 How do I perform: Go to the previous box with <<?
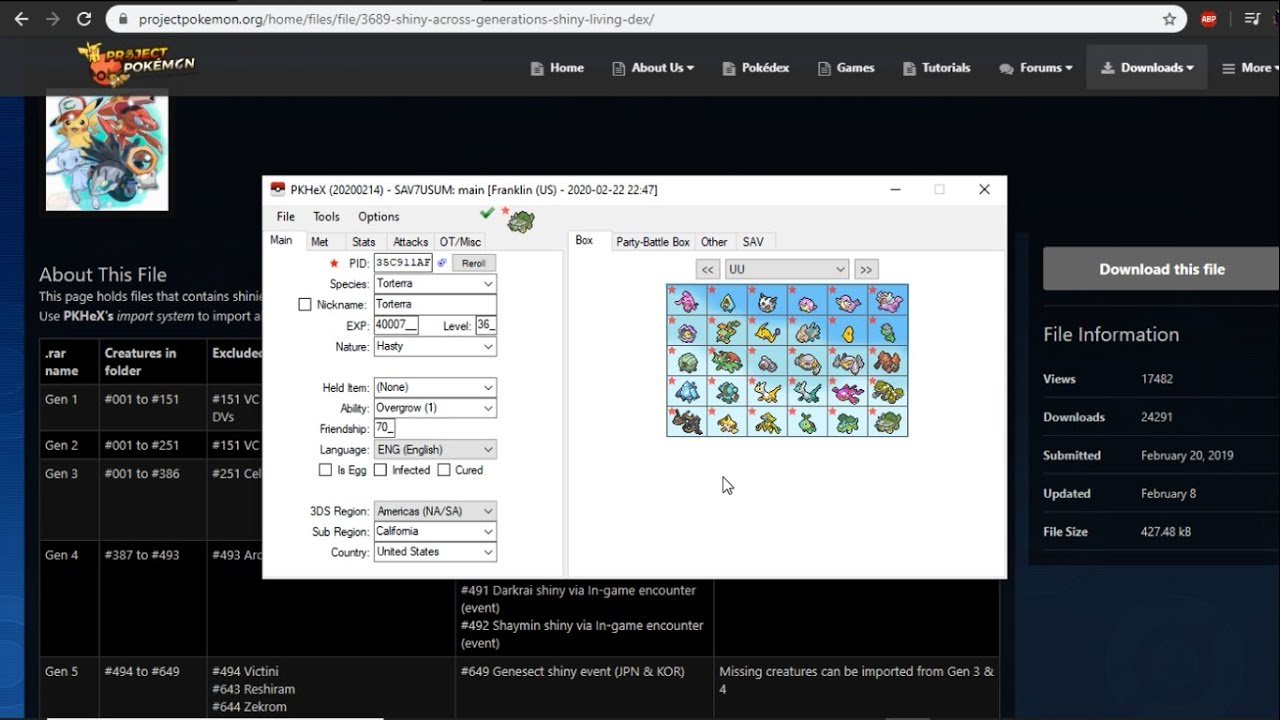tap(708, 269)
